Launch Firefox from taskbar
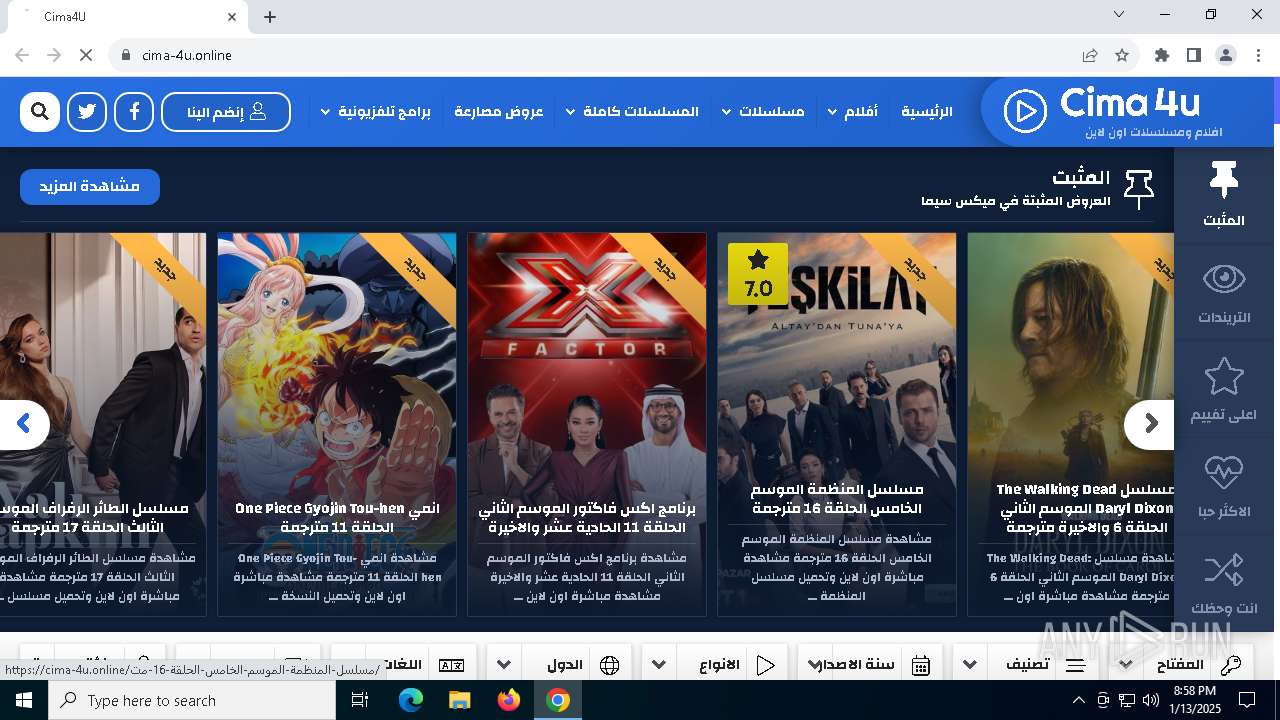 point(509,700)
